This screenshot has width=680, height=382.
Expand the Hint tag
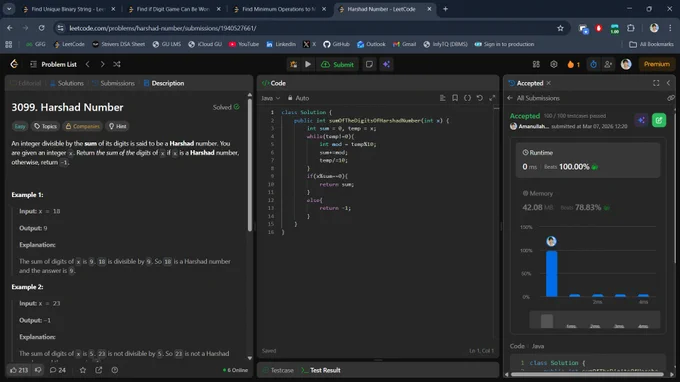pos(118,126)
